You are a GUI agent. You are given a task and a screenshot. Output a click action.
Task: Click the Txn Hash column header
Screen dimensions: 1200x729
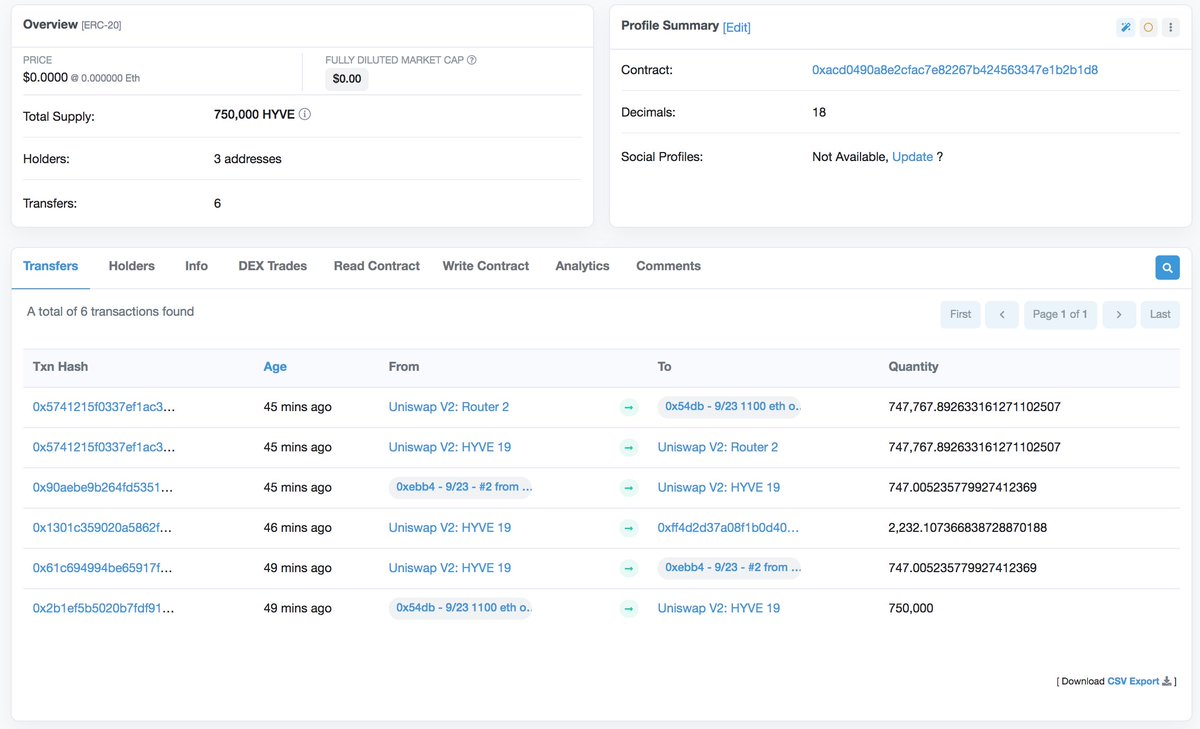coord(60,367)
